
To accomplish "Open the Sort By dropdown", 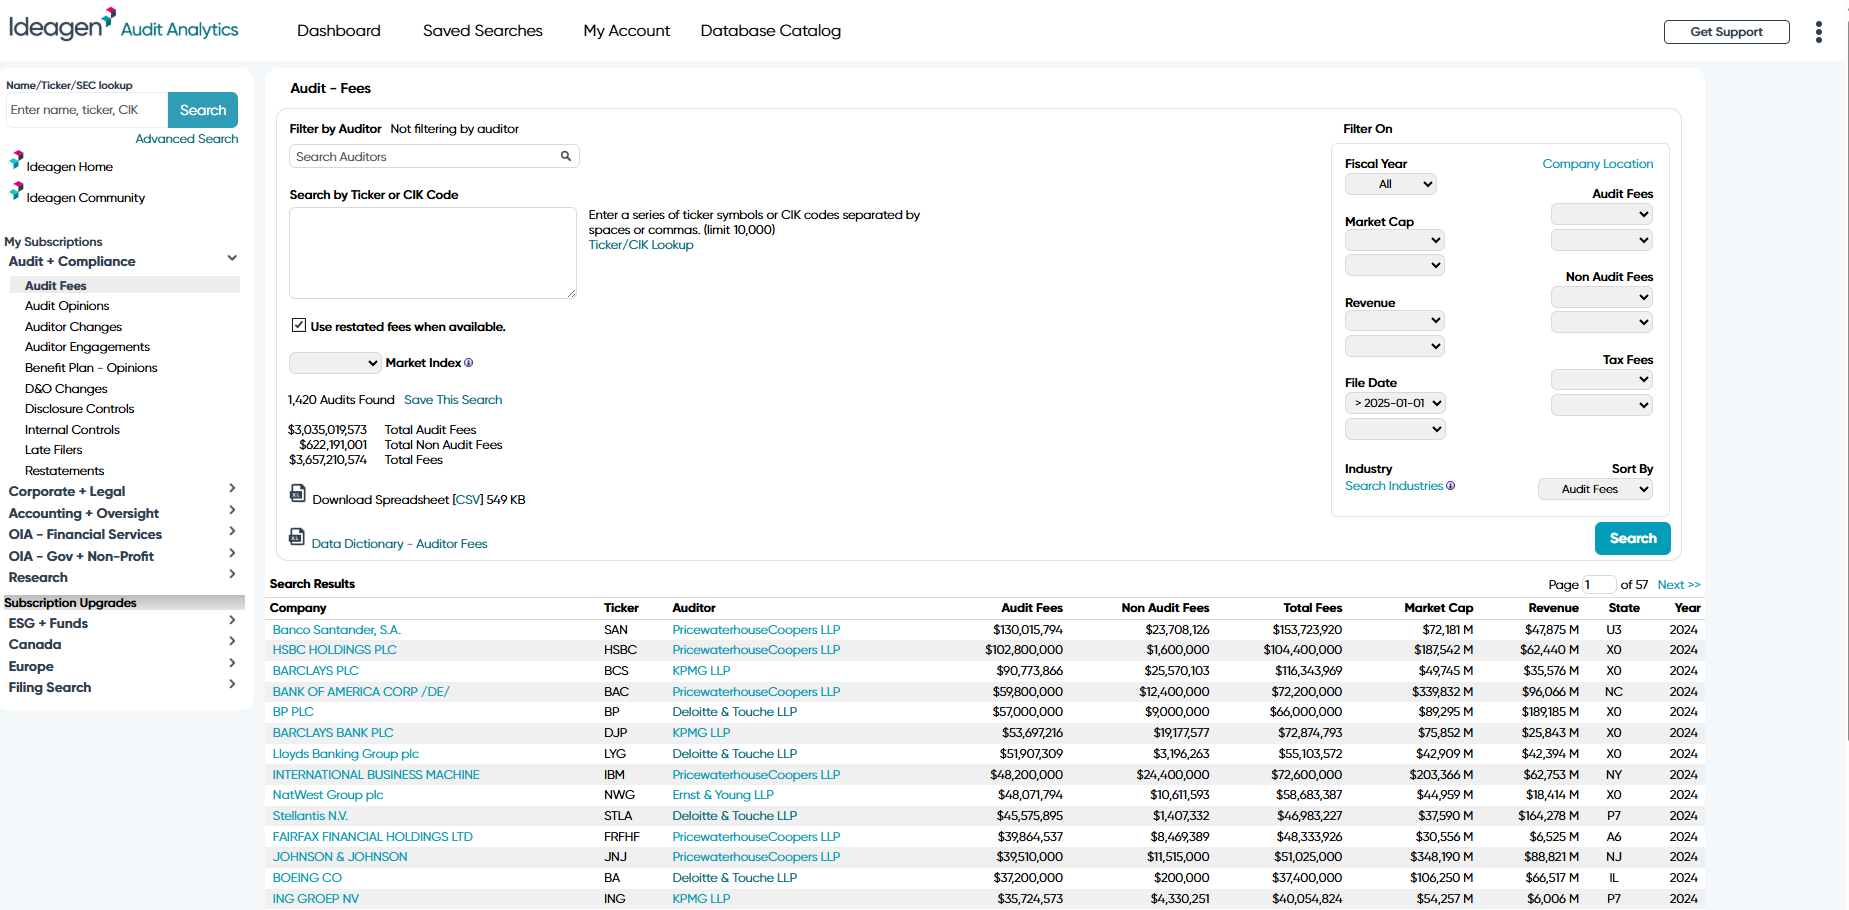I will (x=1595, y=489).
